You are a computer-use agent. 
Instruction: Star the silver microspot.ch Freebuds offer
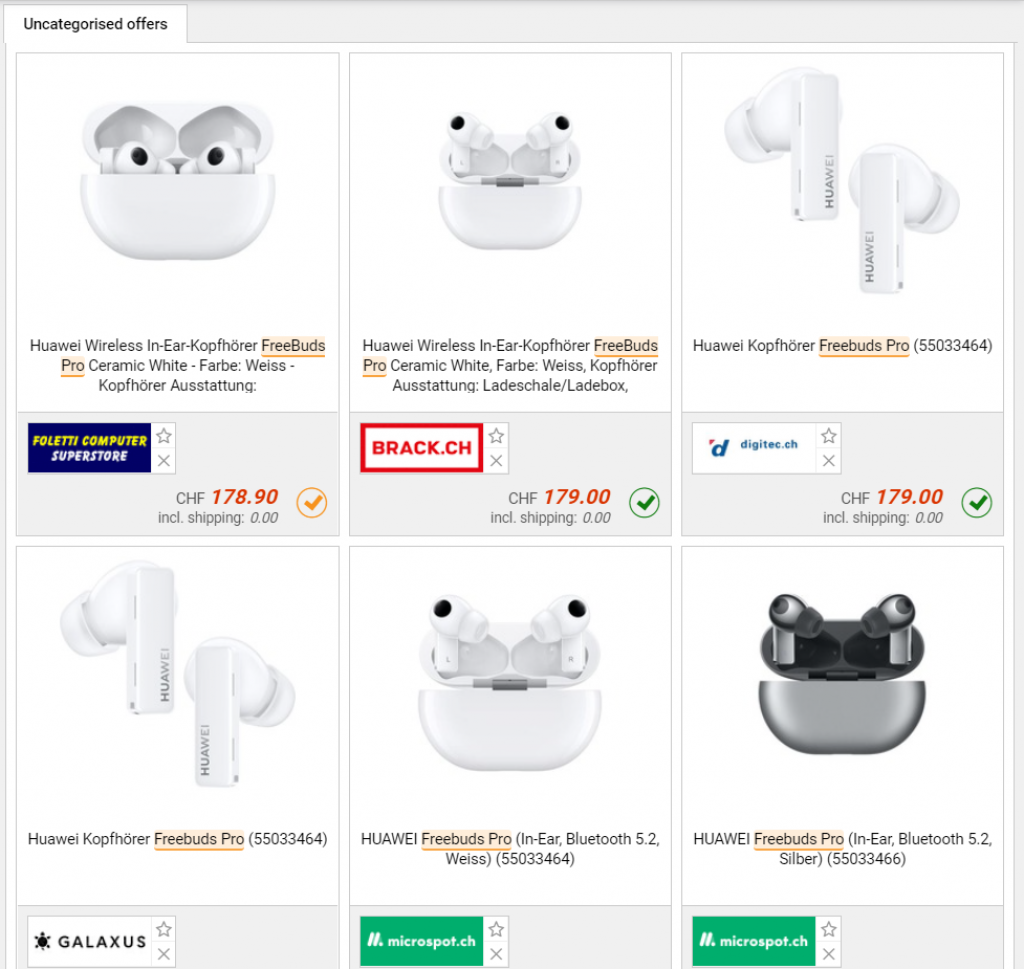(x=828, y=929)
